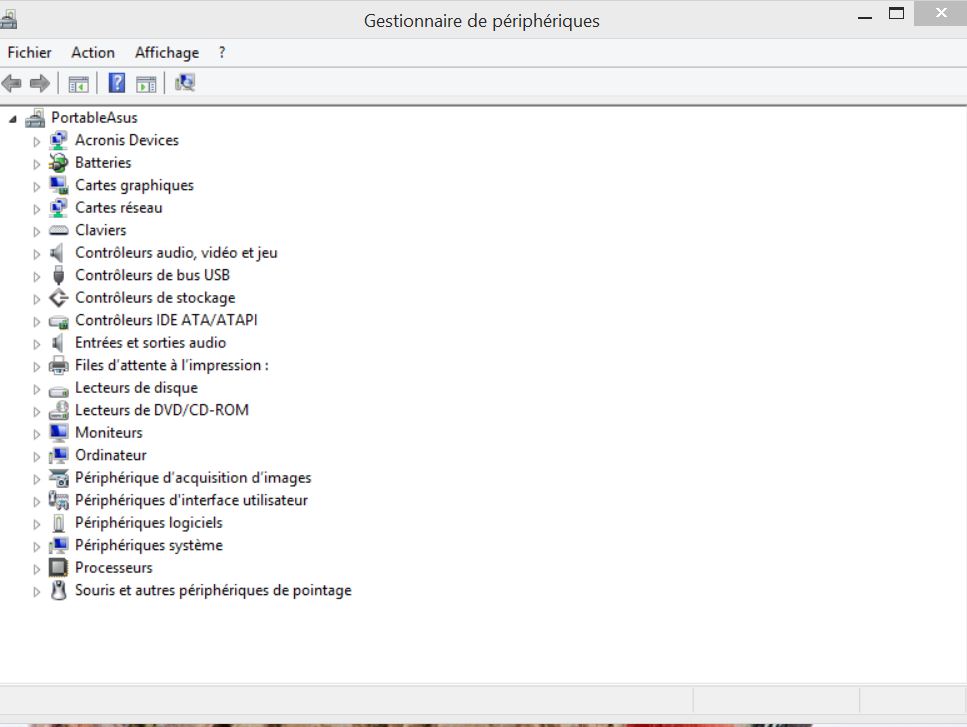Screen dimensions: 967x727
Task: Expand the Cartes graphiques node
Action: click(x=37, y=186)
